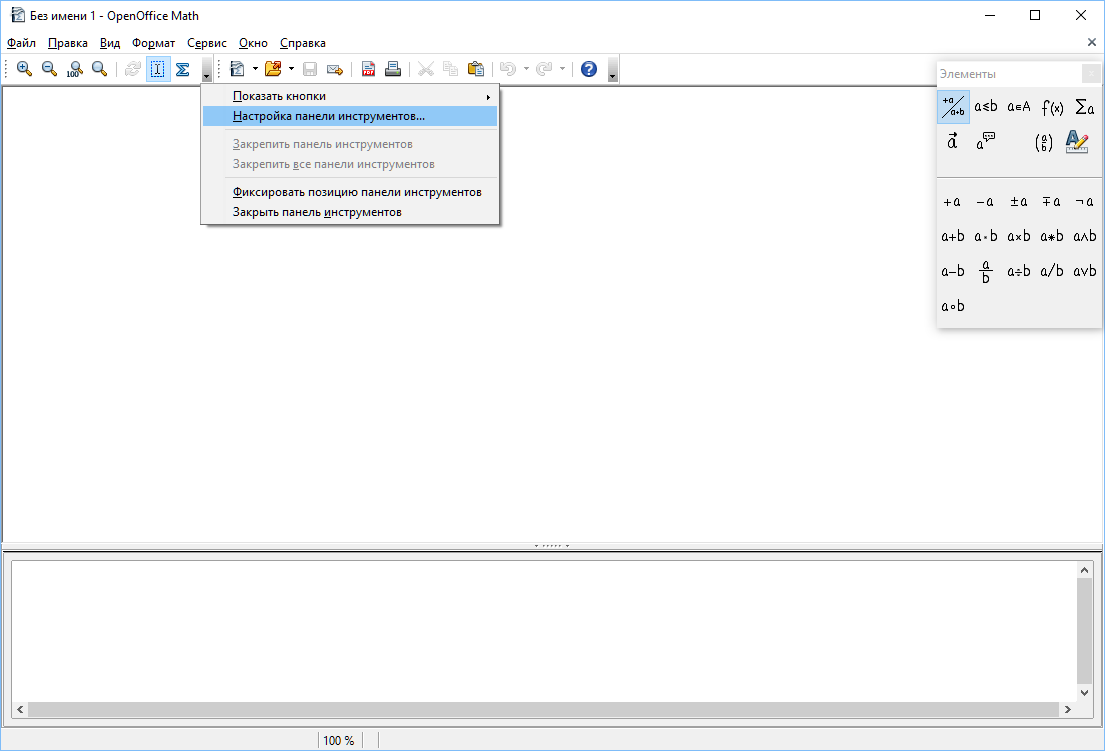
Task: Open the standard toolbar overflow arrow after Help
Action: (x=612, y=69)
